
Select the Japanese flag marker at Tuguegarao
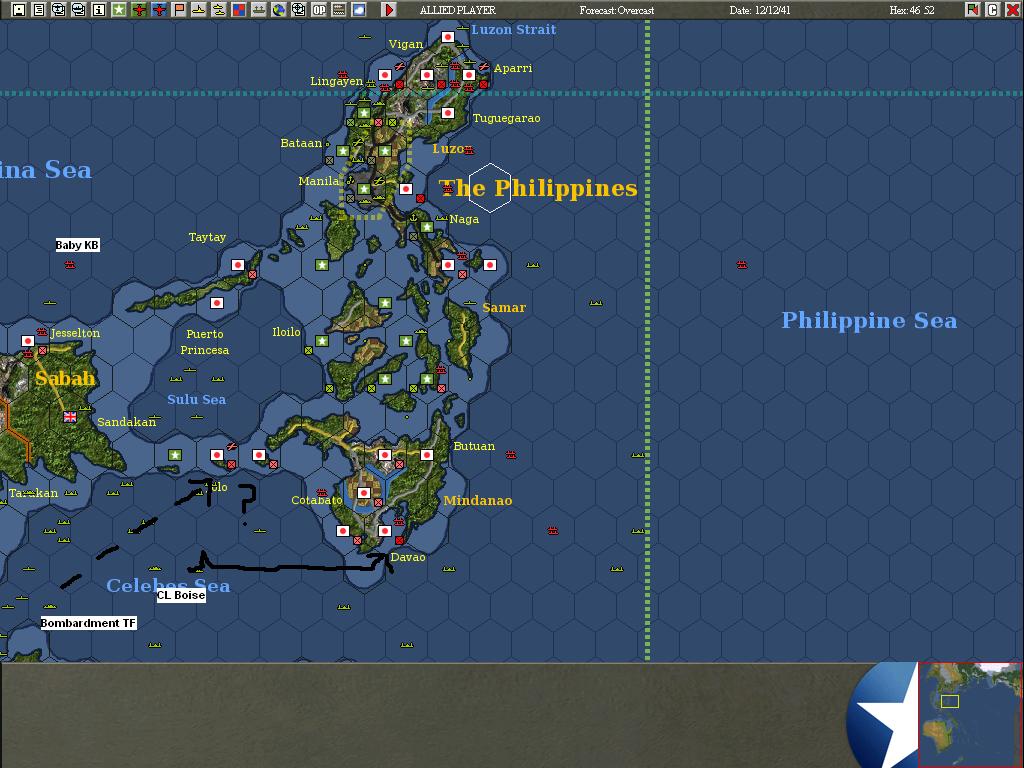tap(447, 113)
